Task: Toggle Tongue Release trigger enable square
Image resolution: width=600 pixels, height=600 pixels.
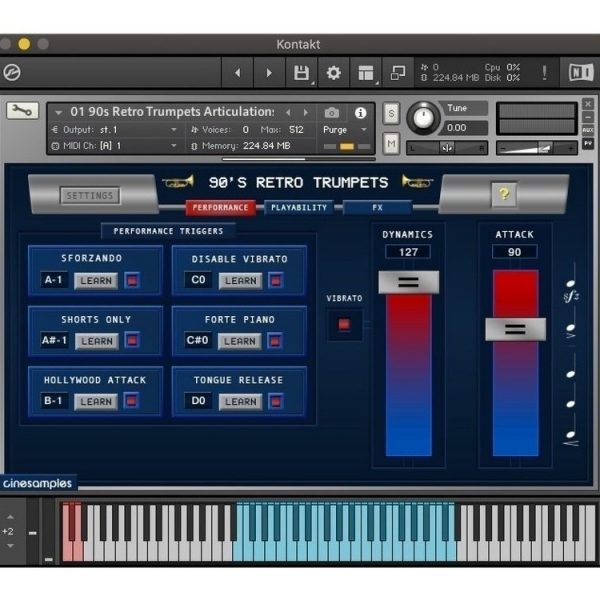Action: point(276,401)
